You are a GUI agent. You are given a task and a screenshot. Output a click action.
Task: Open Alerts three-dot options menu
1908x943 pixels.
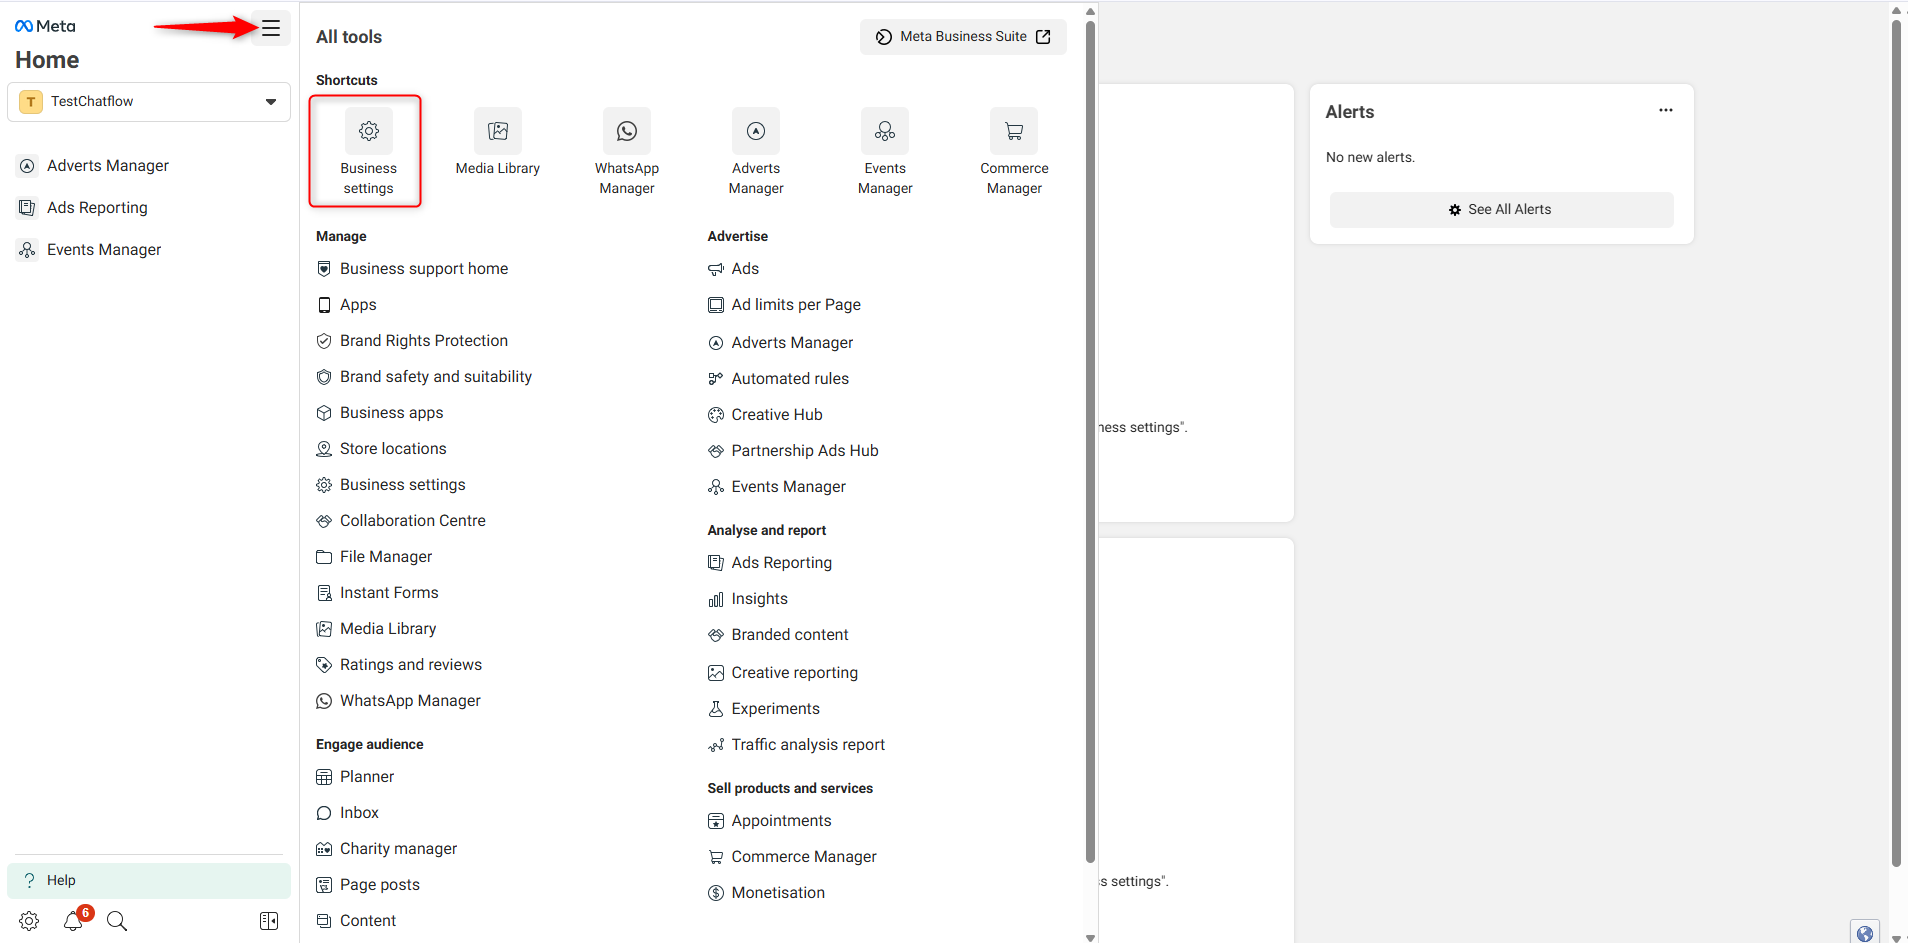pos(1666,110)
